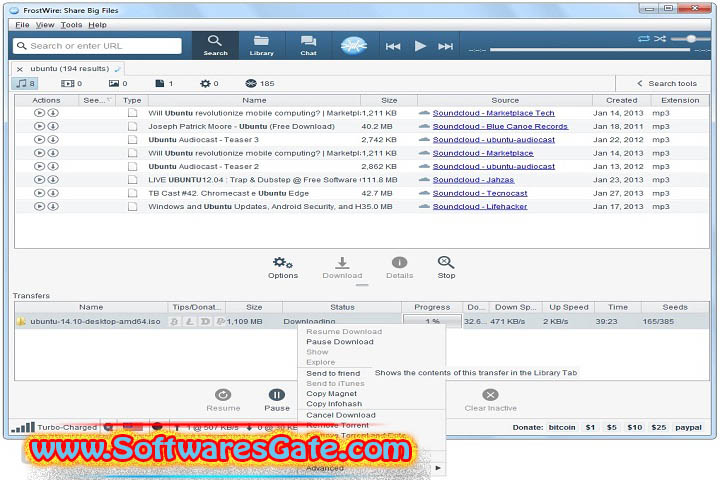Image resolution: width=720 pixels, height=480 pixels.
Task: Choose Send to friend menu entry
Action: (x=333, y=373)
